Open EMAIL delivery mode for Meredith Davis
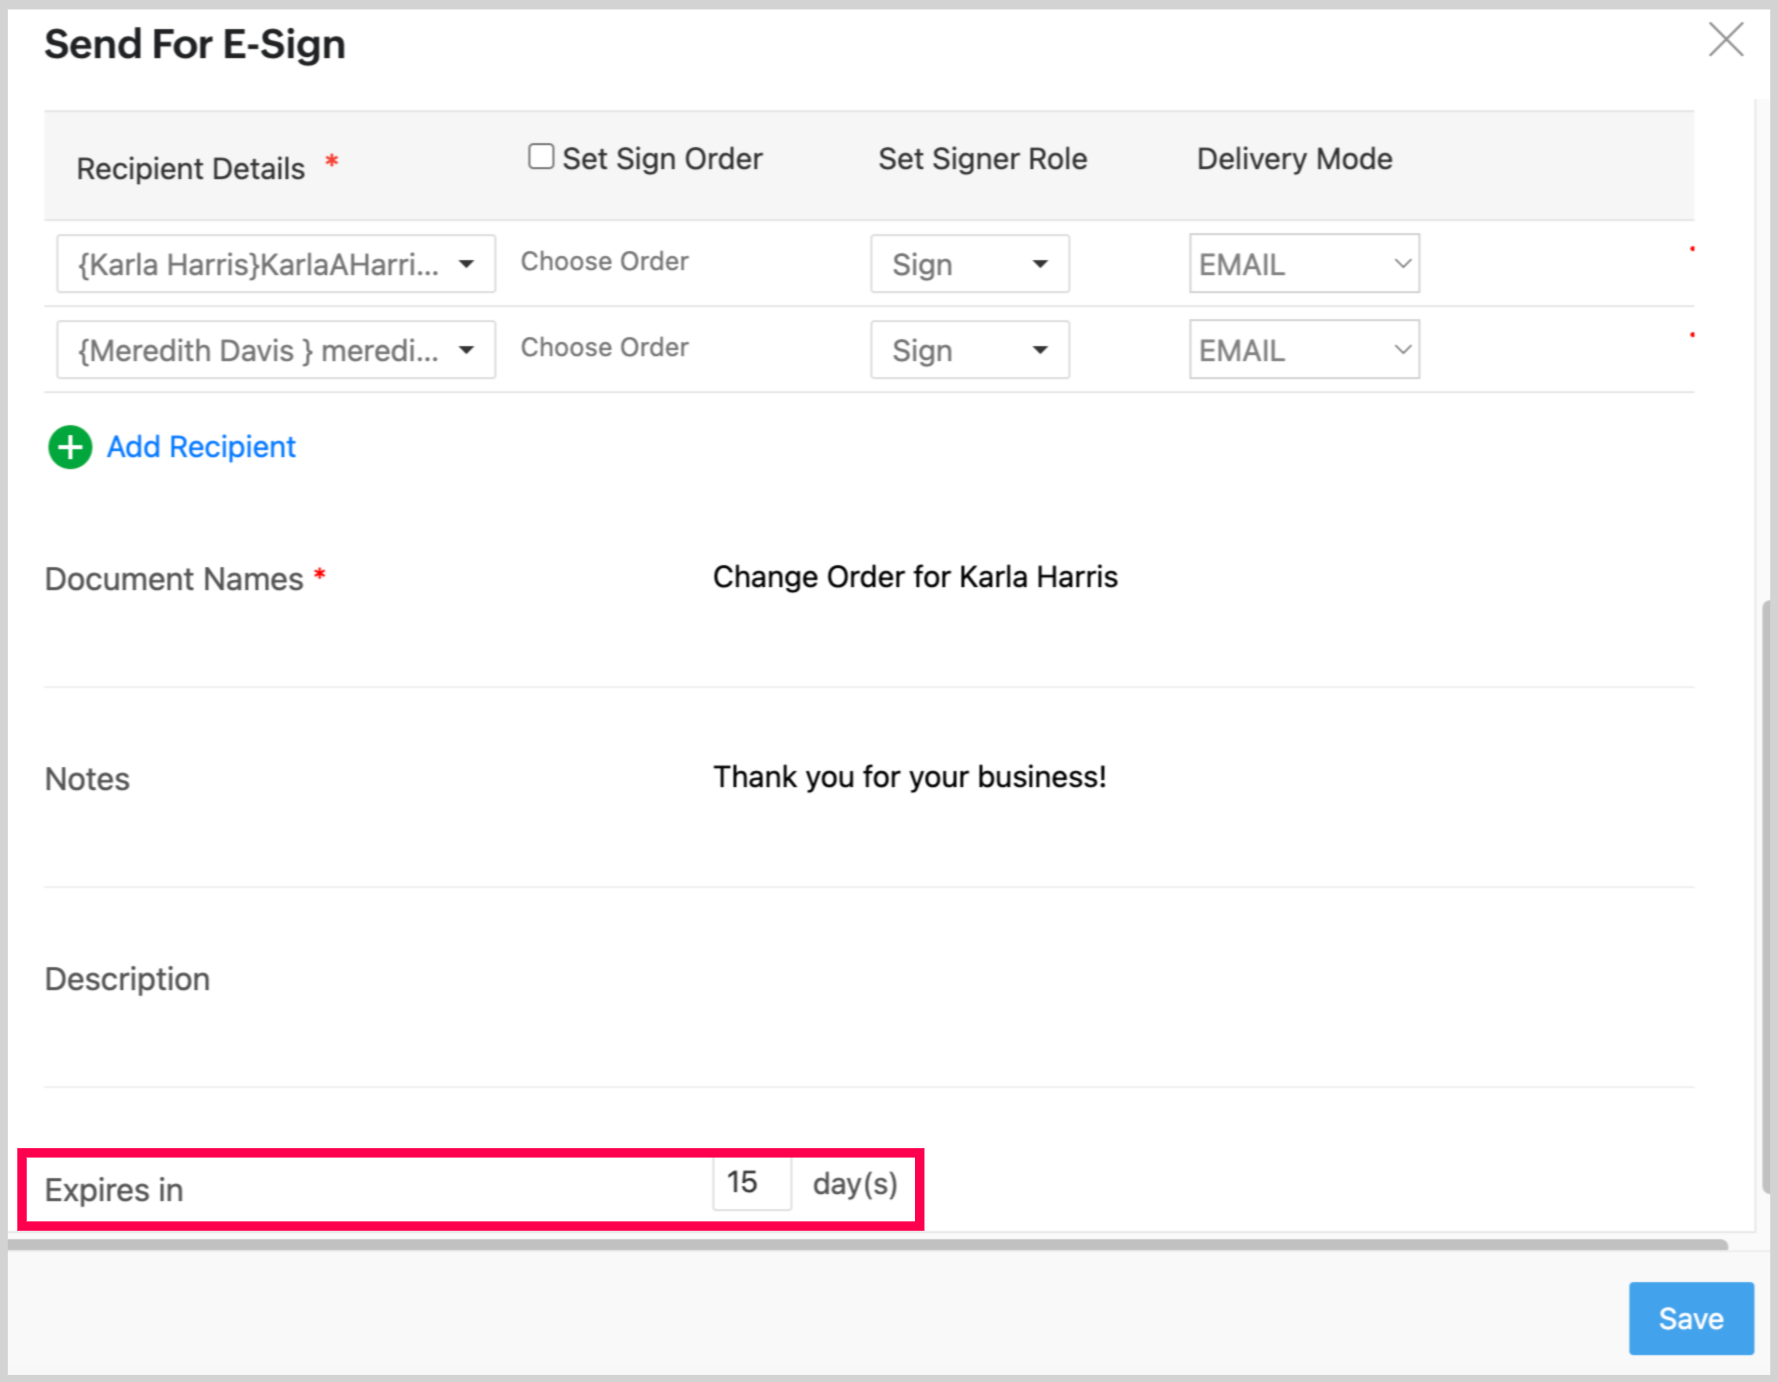Image resolution: width=1778 pixels, height=1382 pixels. coord(1303,350)
